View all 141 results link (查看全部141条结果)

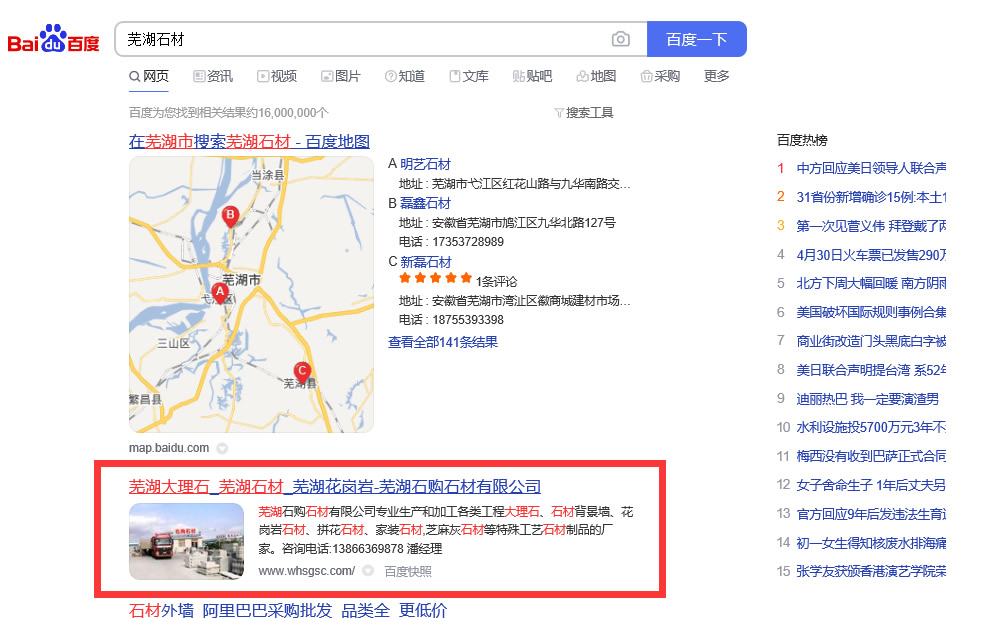443,342
